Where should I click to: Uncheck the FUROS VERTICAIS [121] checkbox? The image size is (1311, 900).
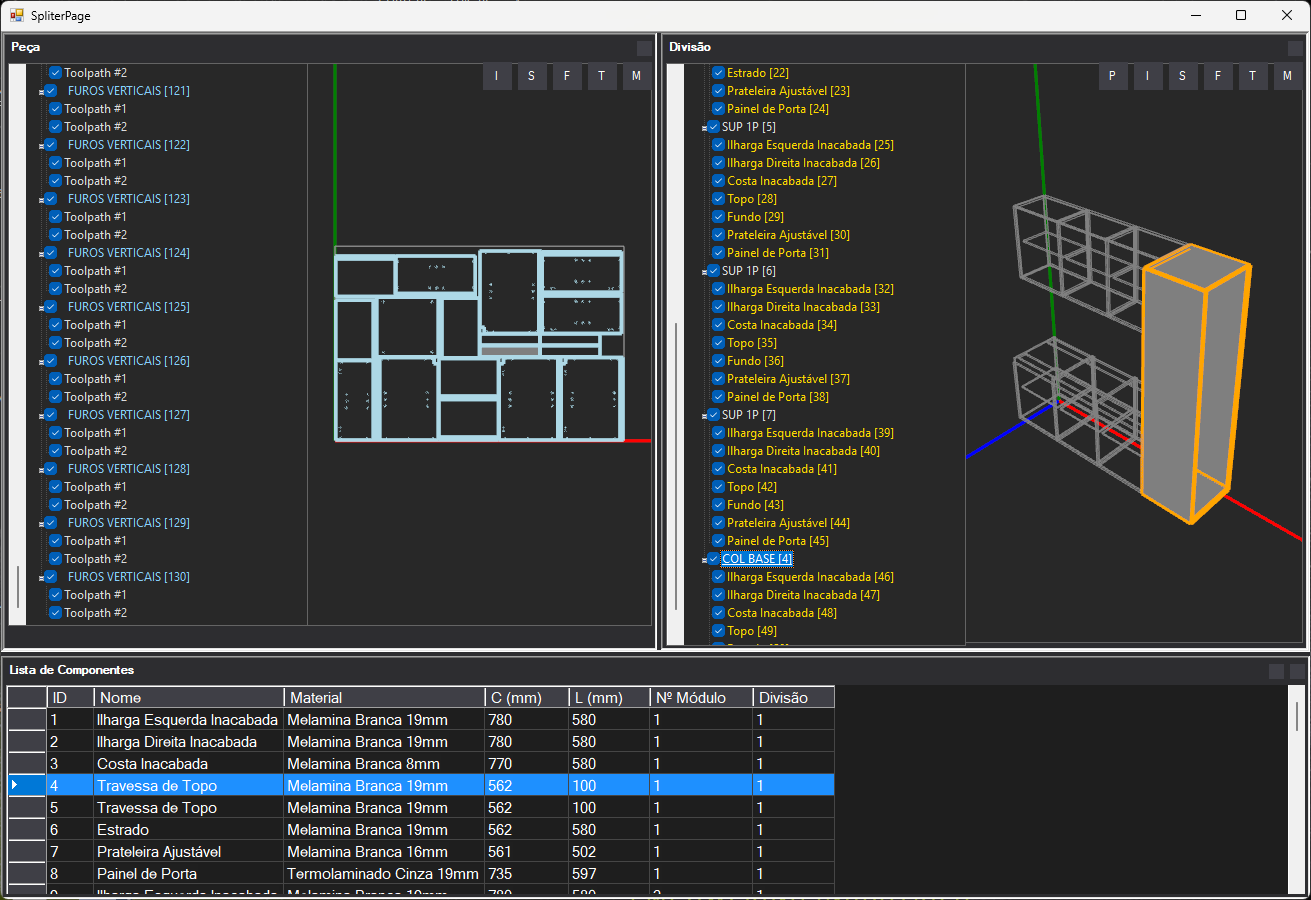(x=51, y=91)
